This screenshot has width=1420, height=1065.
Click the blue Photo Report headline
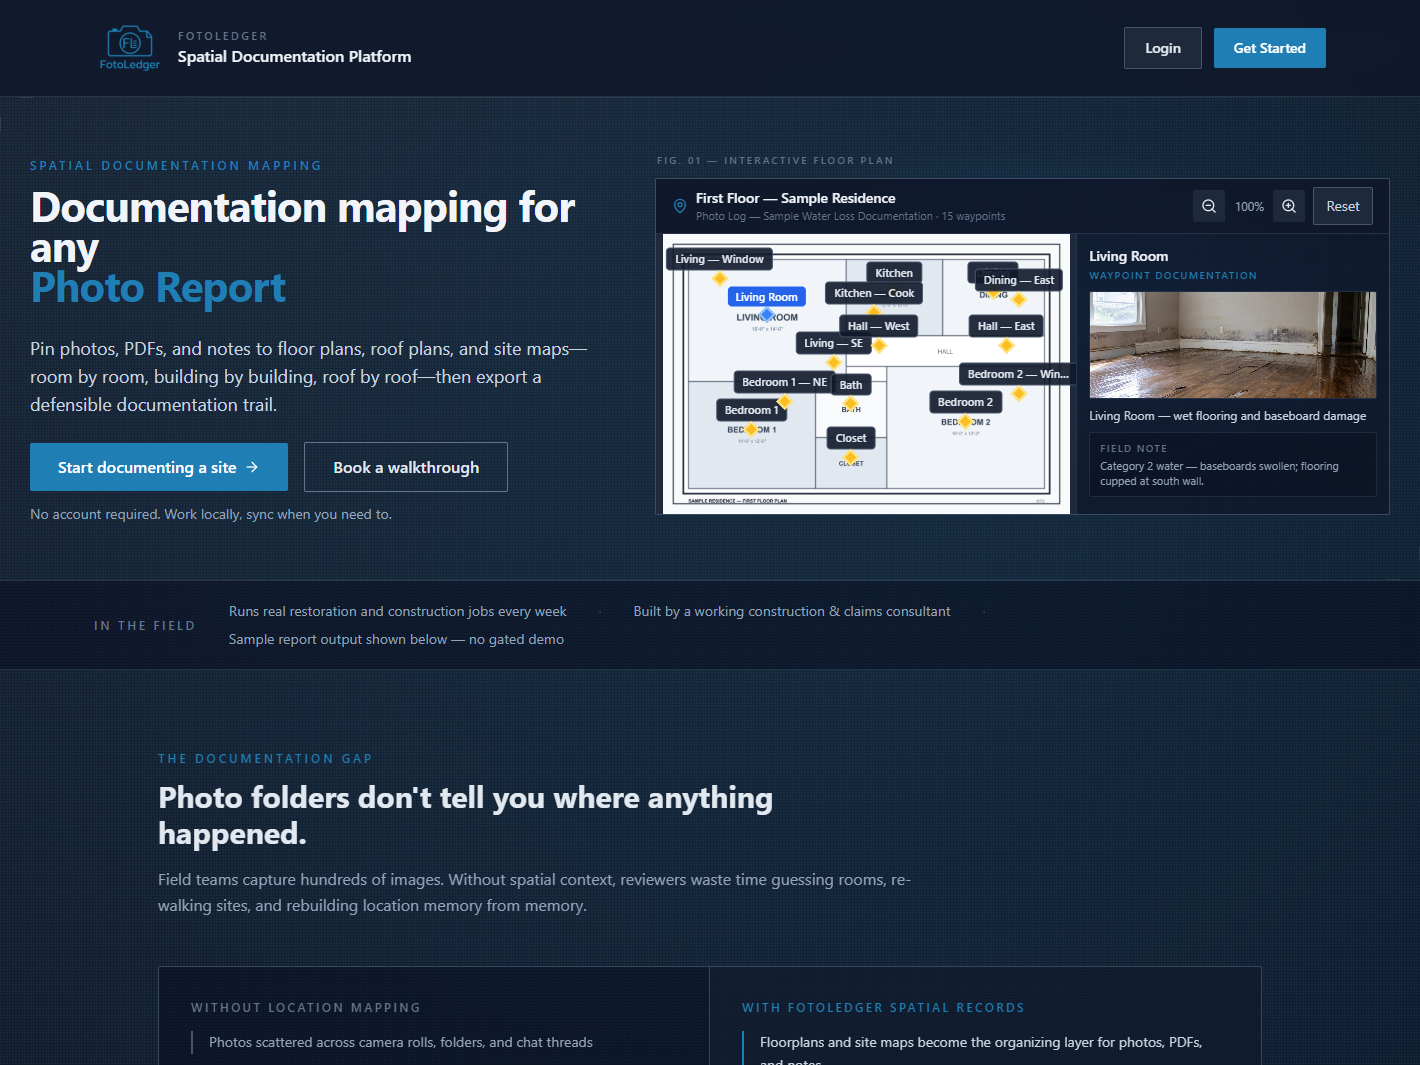158,288
